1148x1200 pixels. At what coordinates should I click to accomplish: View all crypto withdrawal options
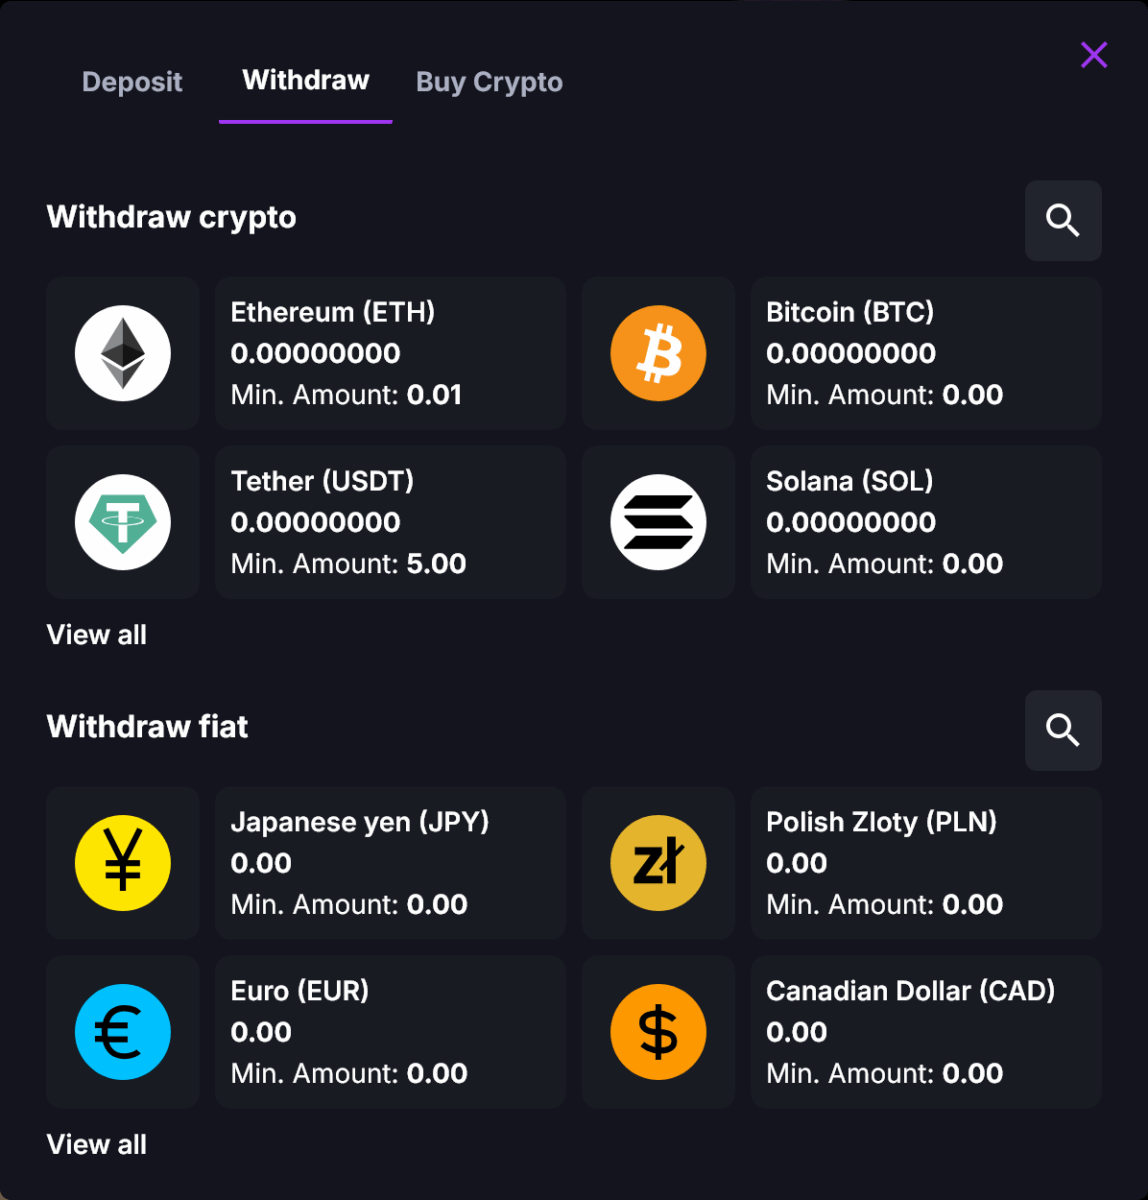click(x=96, y=635)
